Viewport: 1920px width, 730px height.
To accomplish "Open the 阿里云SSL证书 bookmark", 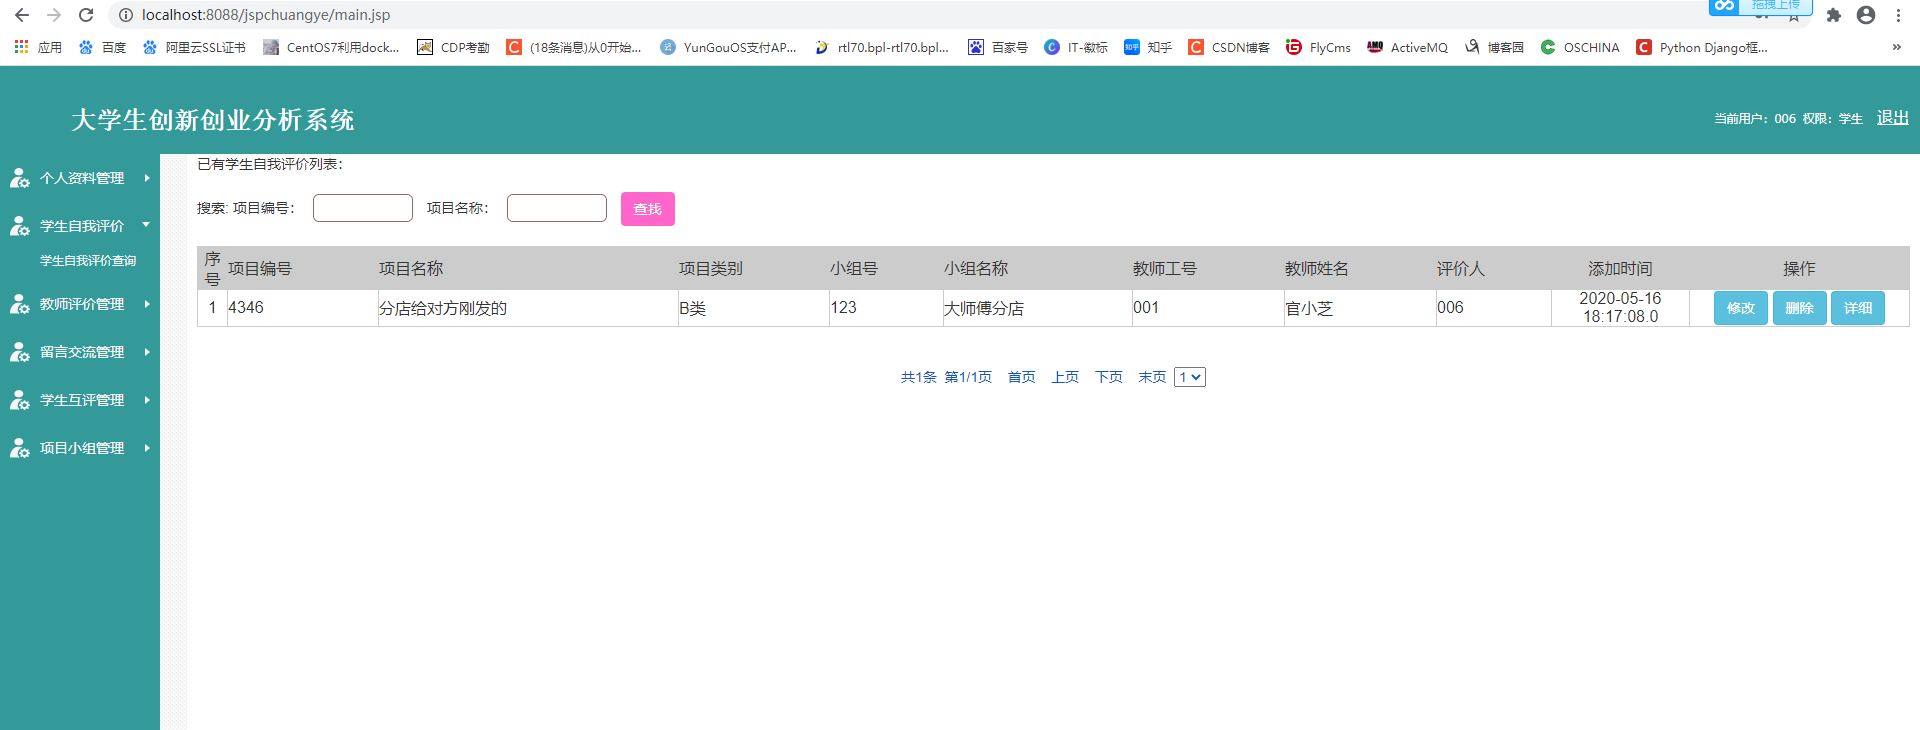I will click(194, 47).
